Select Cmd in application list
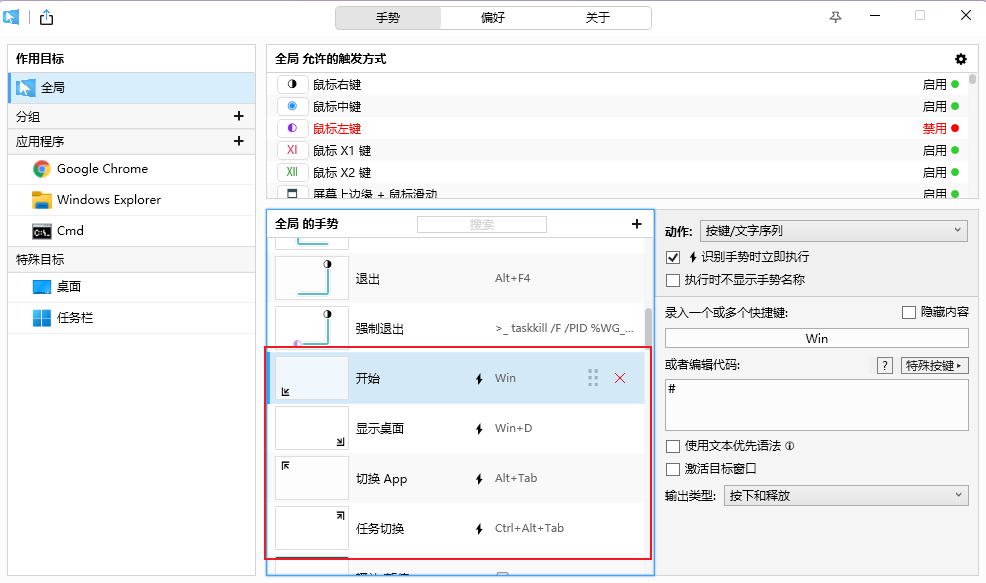986x583 pixels. (x=131, y=231)
